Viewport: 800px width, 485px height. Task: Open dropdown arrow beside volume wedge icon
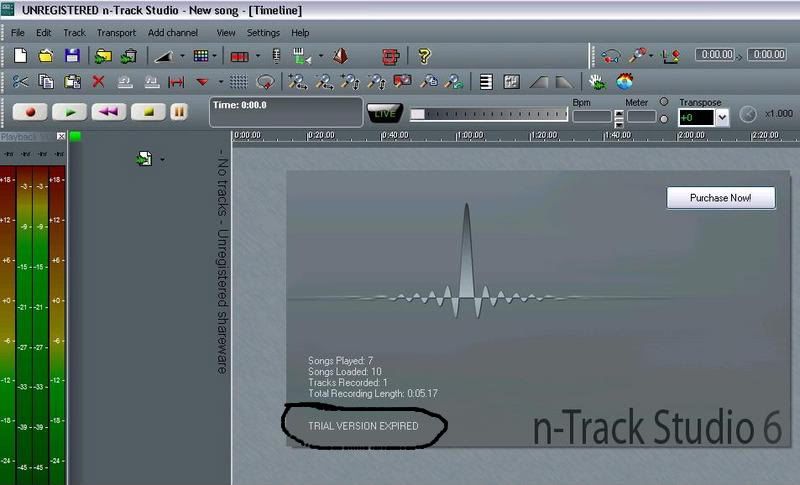point(182,56)
